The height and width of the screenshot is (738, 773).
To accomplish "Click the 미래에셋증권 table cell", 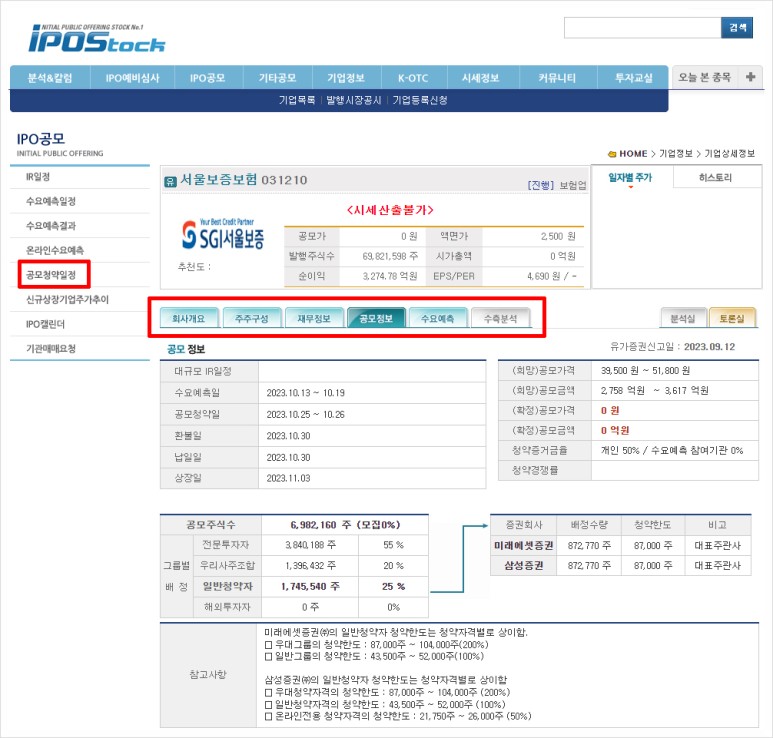I will [524, 545].
